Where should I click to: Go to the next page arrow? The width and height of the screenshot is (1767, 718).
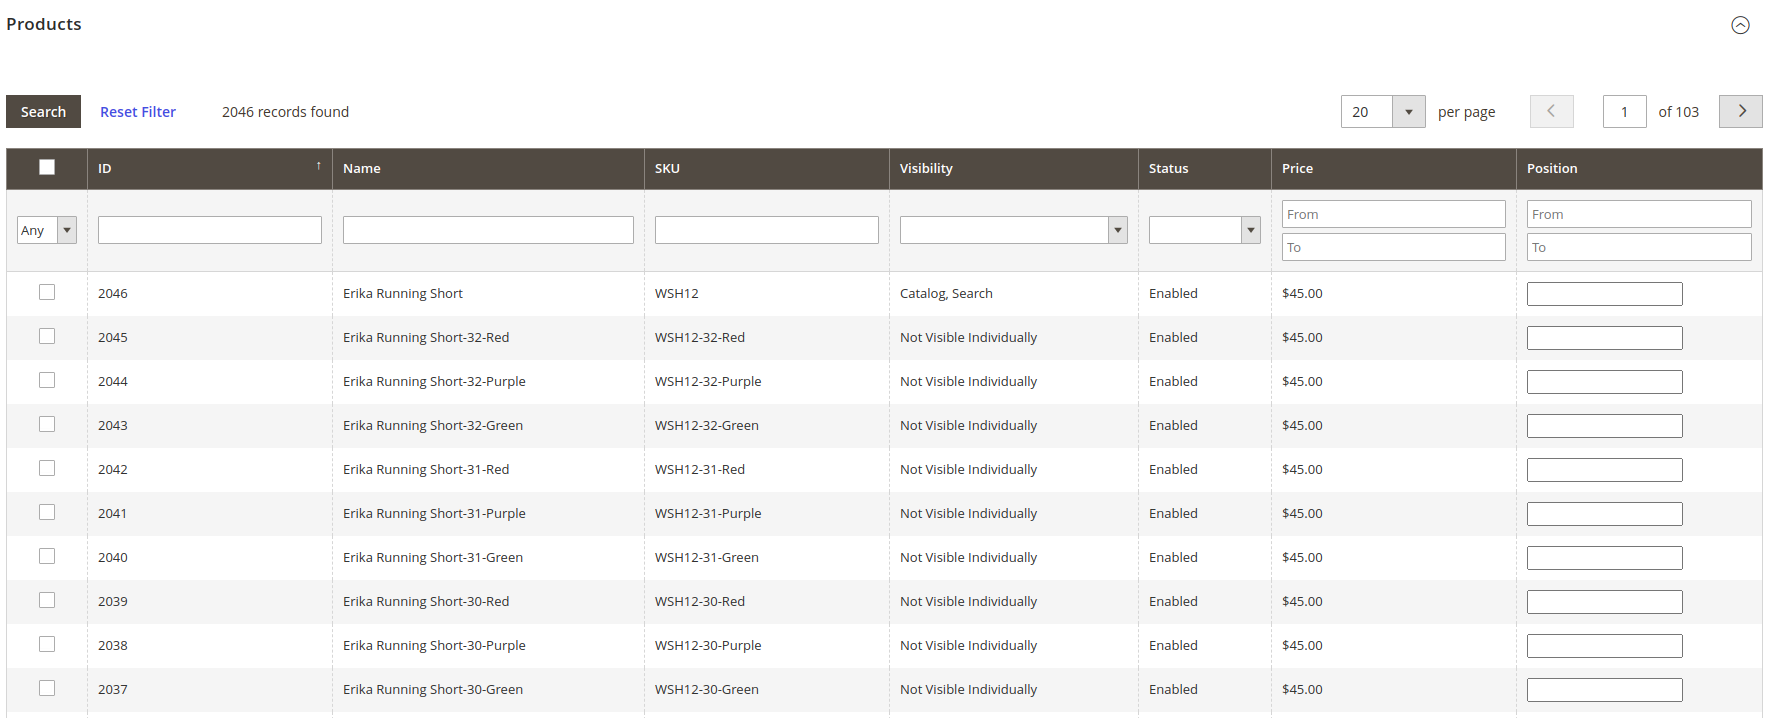point(1740,111)
